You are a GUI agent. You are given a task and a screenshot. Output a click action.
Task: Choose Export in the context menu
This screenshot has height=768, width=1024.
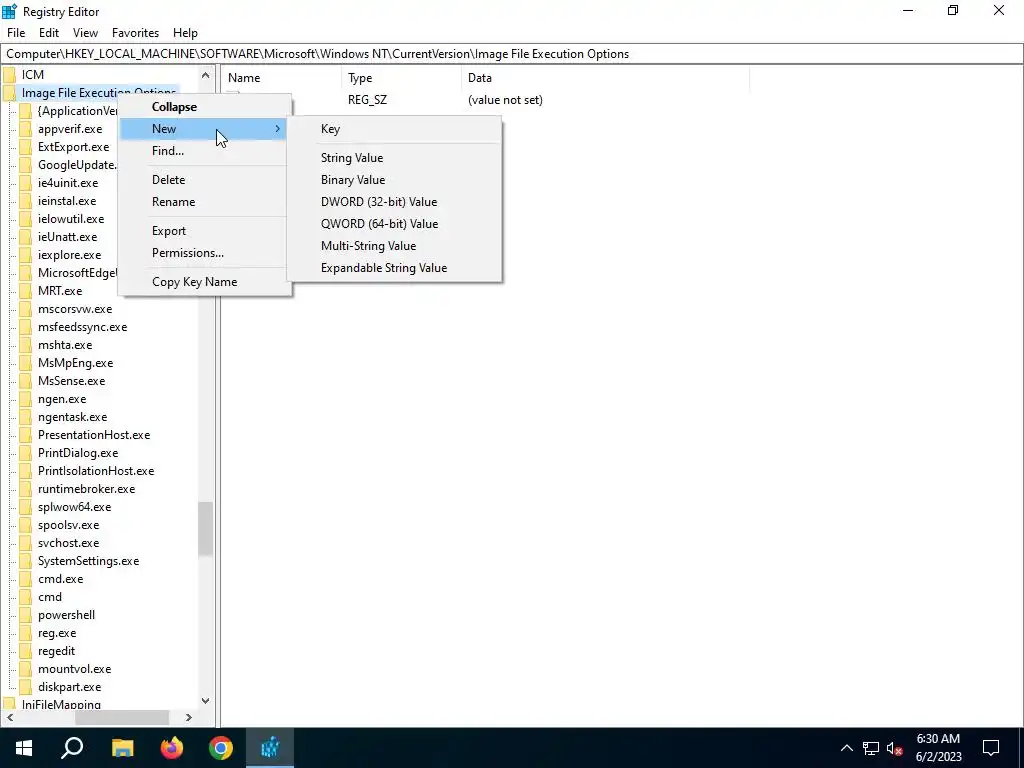click(204, 231)
